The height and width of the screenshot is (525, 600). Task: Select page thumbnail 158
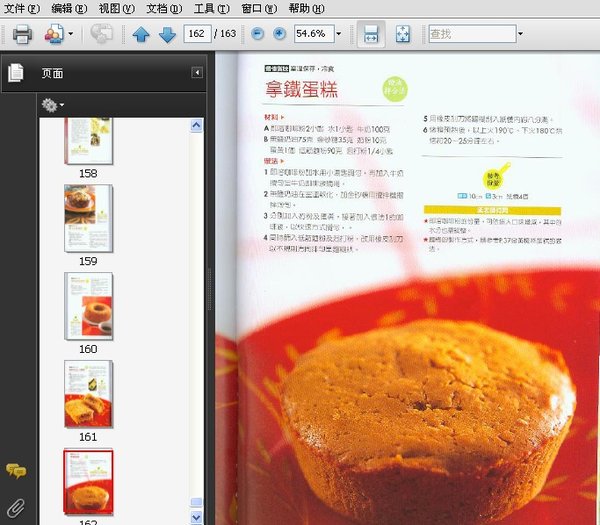(88, 141)
